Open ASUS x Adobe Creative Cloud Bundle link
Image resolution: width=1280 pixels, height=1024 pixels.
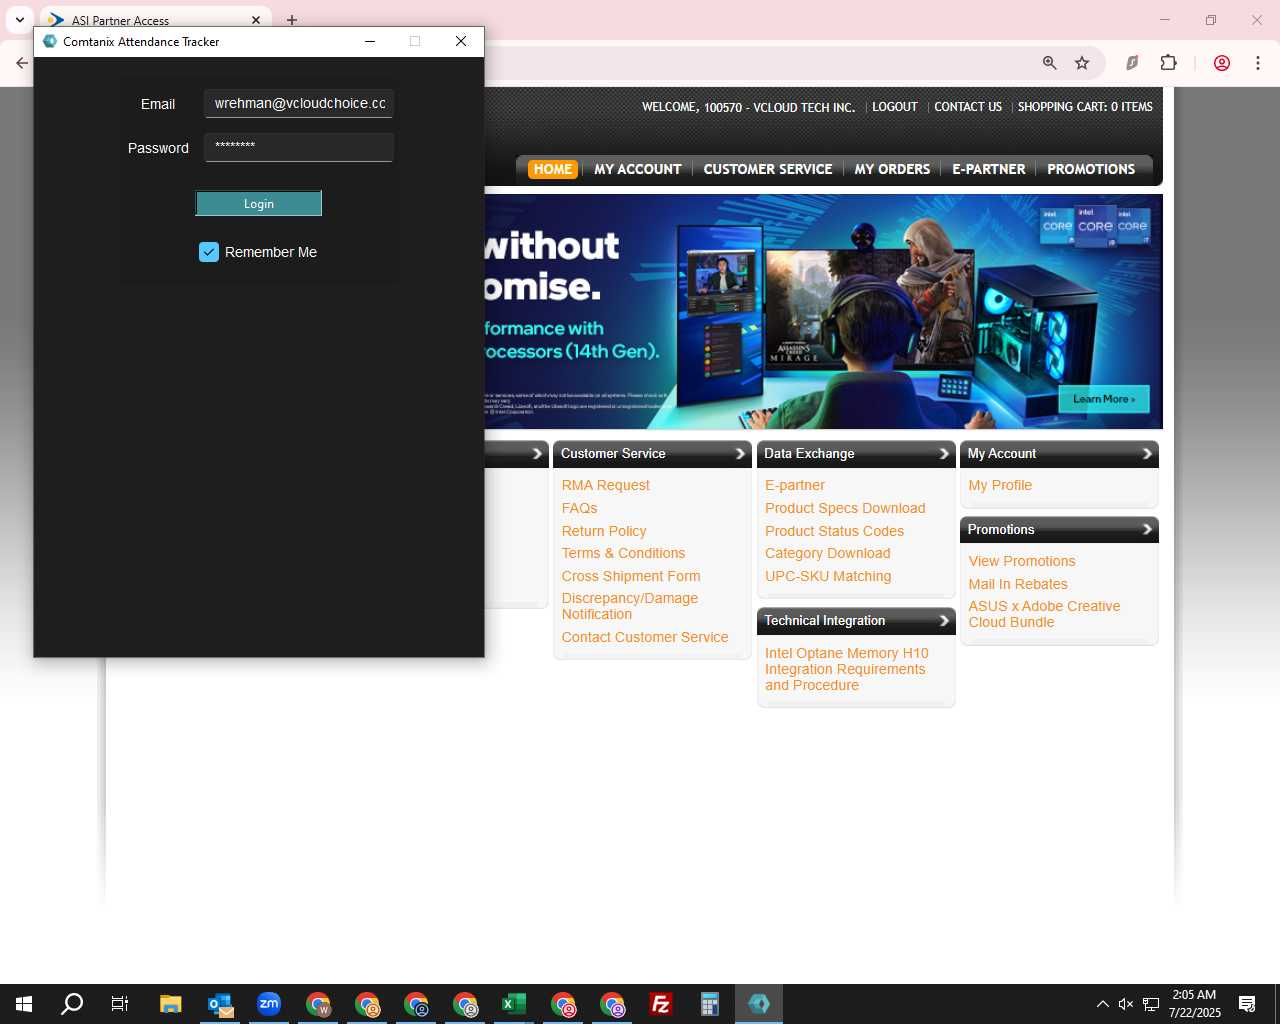pos(1044,614)
